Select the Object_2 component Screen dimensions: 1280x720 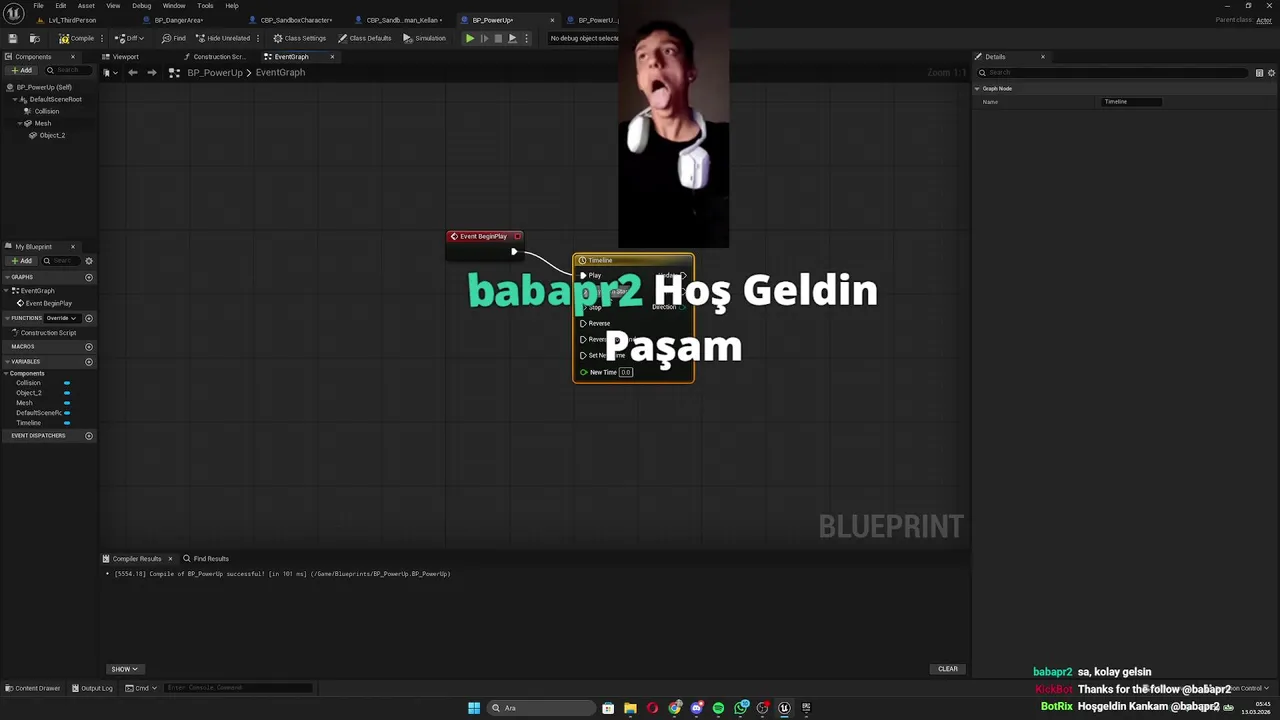pyautogui.click(x=52, y=135)
